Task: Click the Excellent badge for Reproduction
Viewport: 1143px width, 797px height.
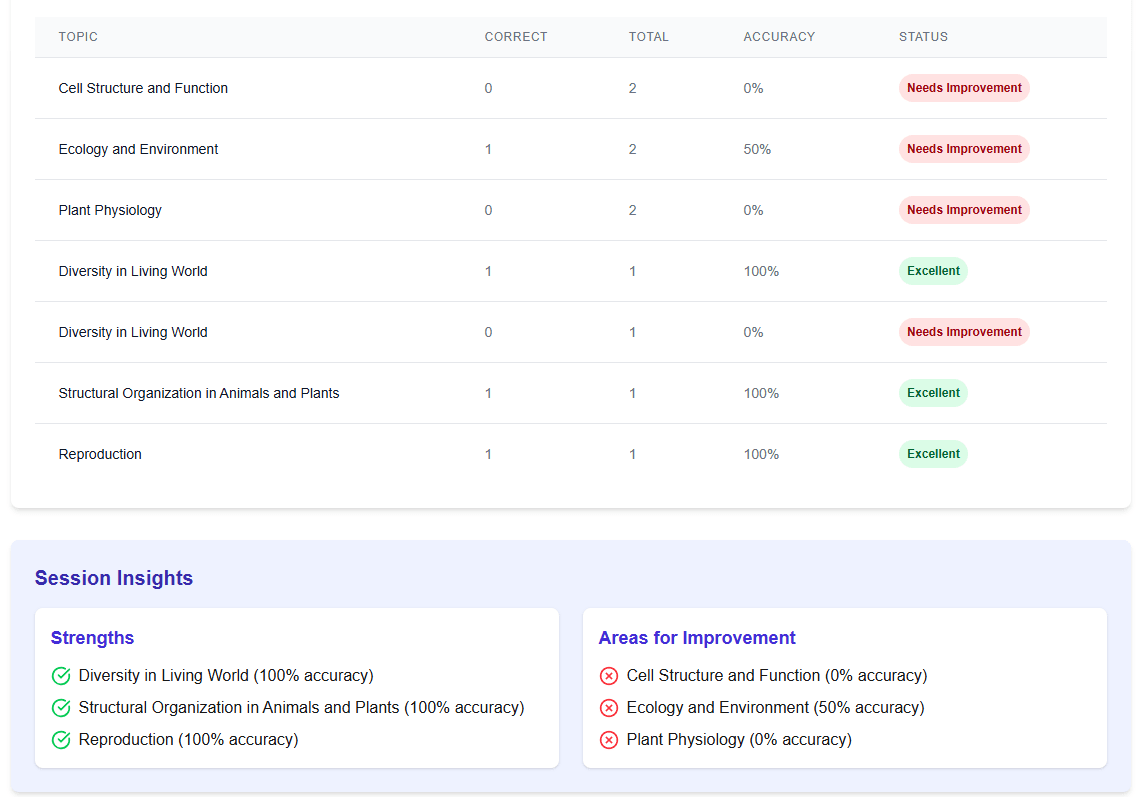Action: click(933, 454)
